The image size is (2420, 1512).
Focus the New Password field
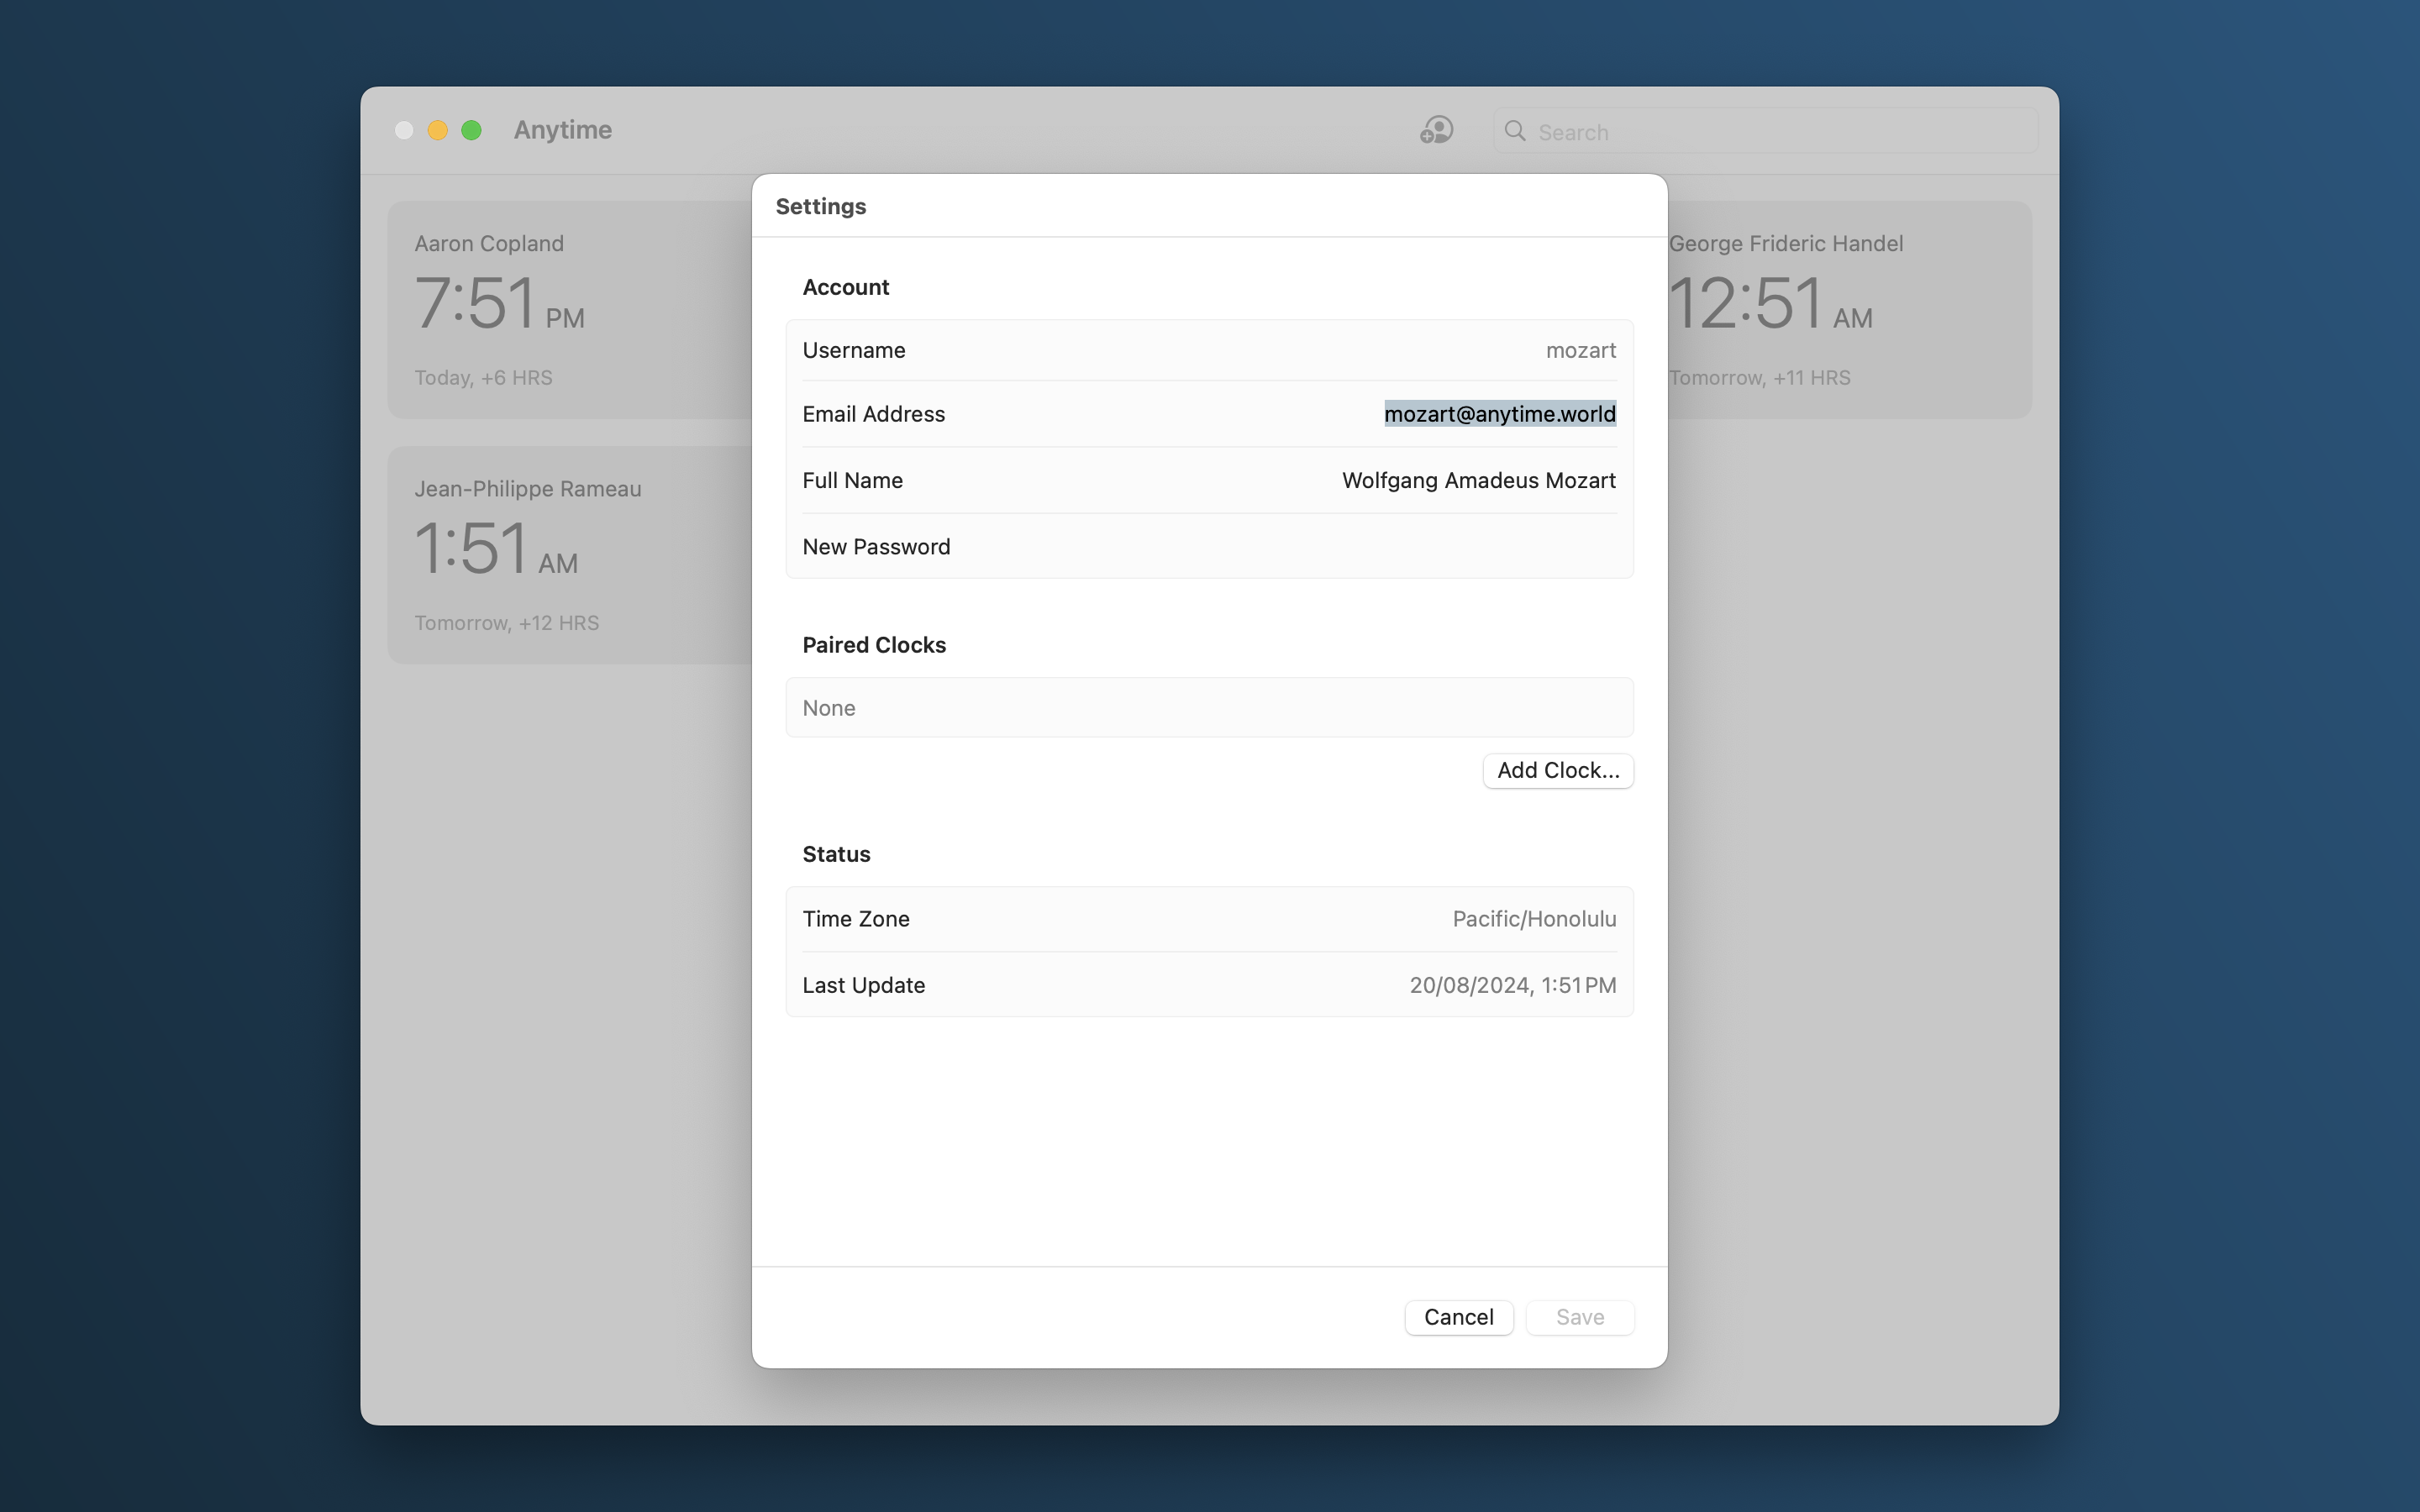click(x=1209, y=547)
